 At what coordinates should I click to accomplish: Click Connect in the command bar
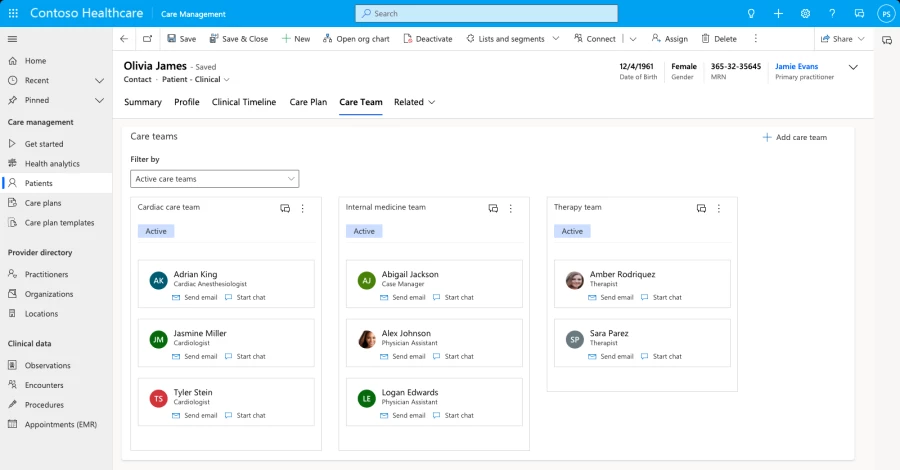click(x=595, y=38)
